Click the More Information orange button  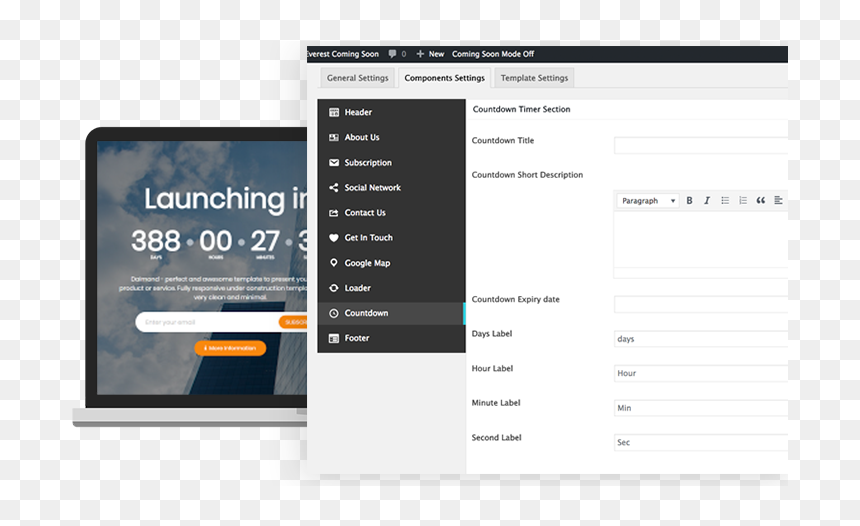pos(230,348)
